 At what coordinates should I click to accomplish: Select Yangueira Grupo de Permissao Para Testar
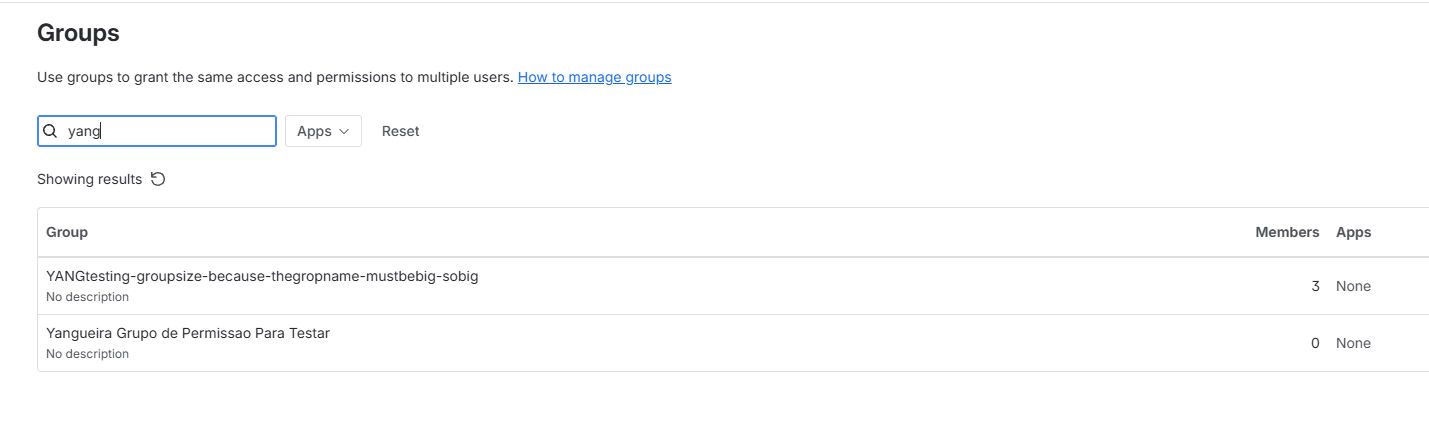point(188,333)
